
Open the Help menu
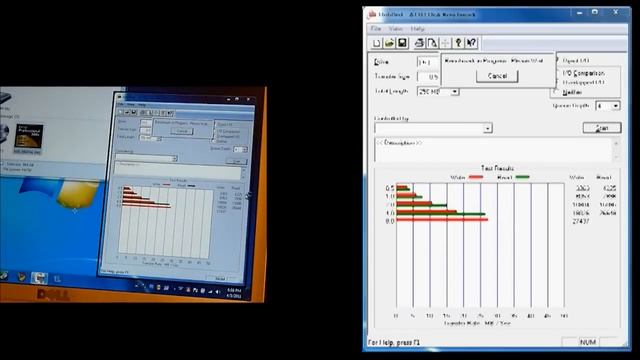click(x=418, y=29)
